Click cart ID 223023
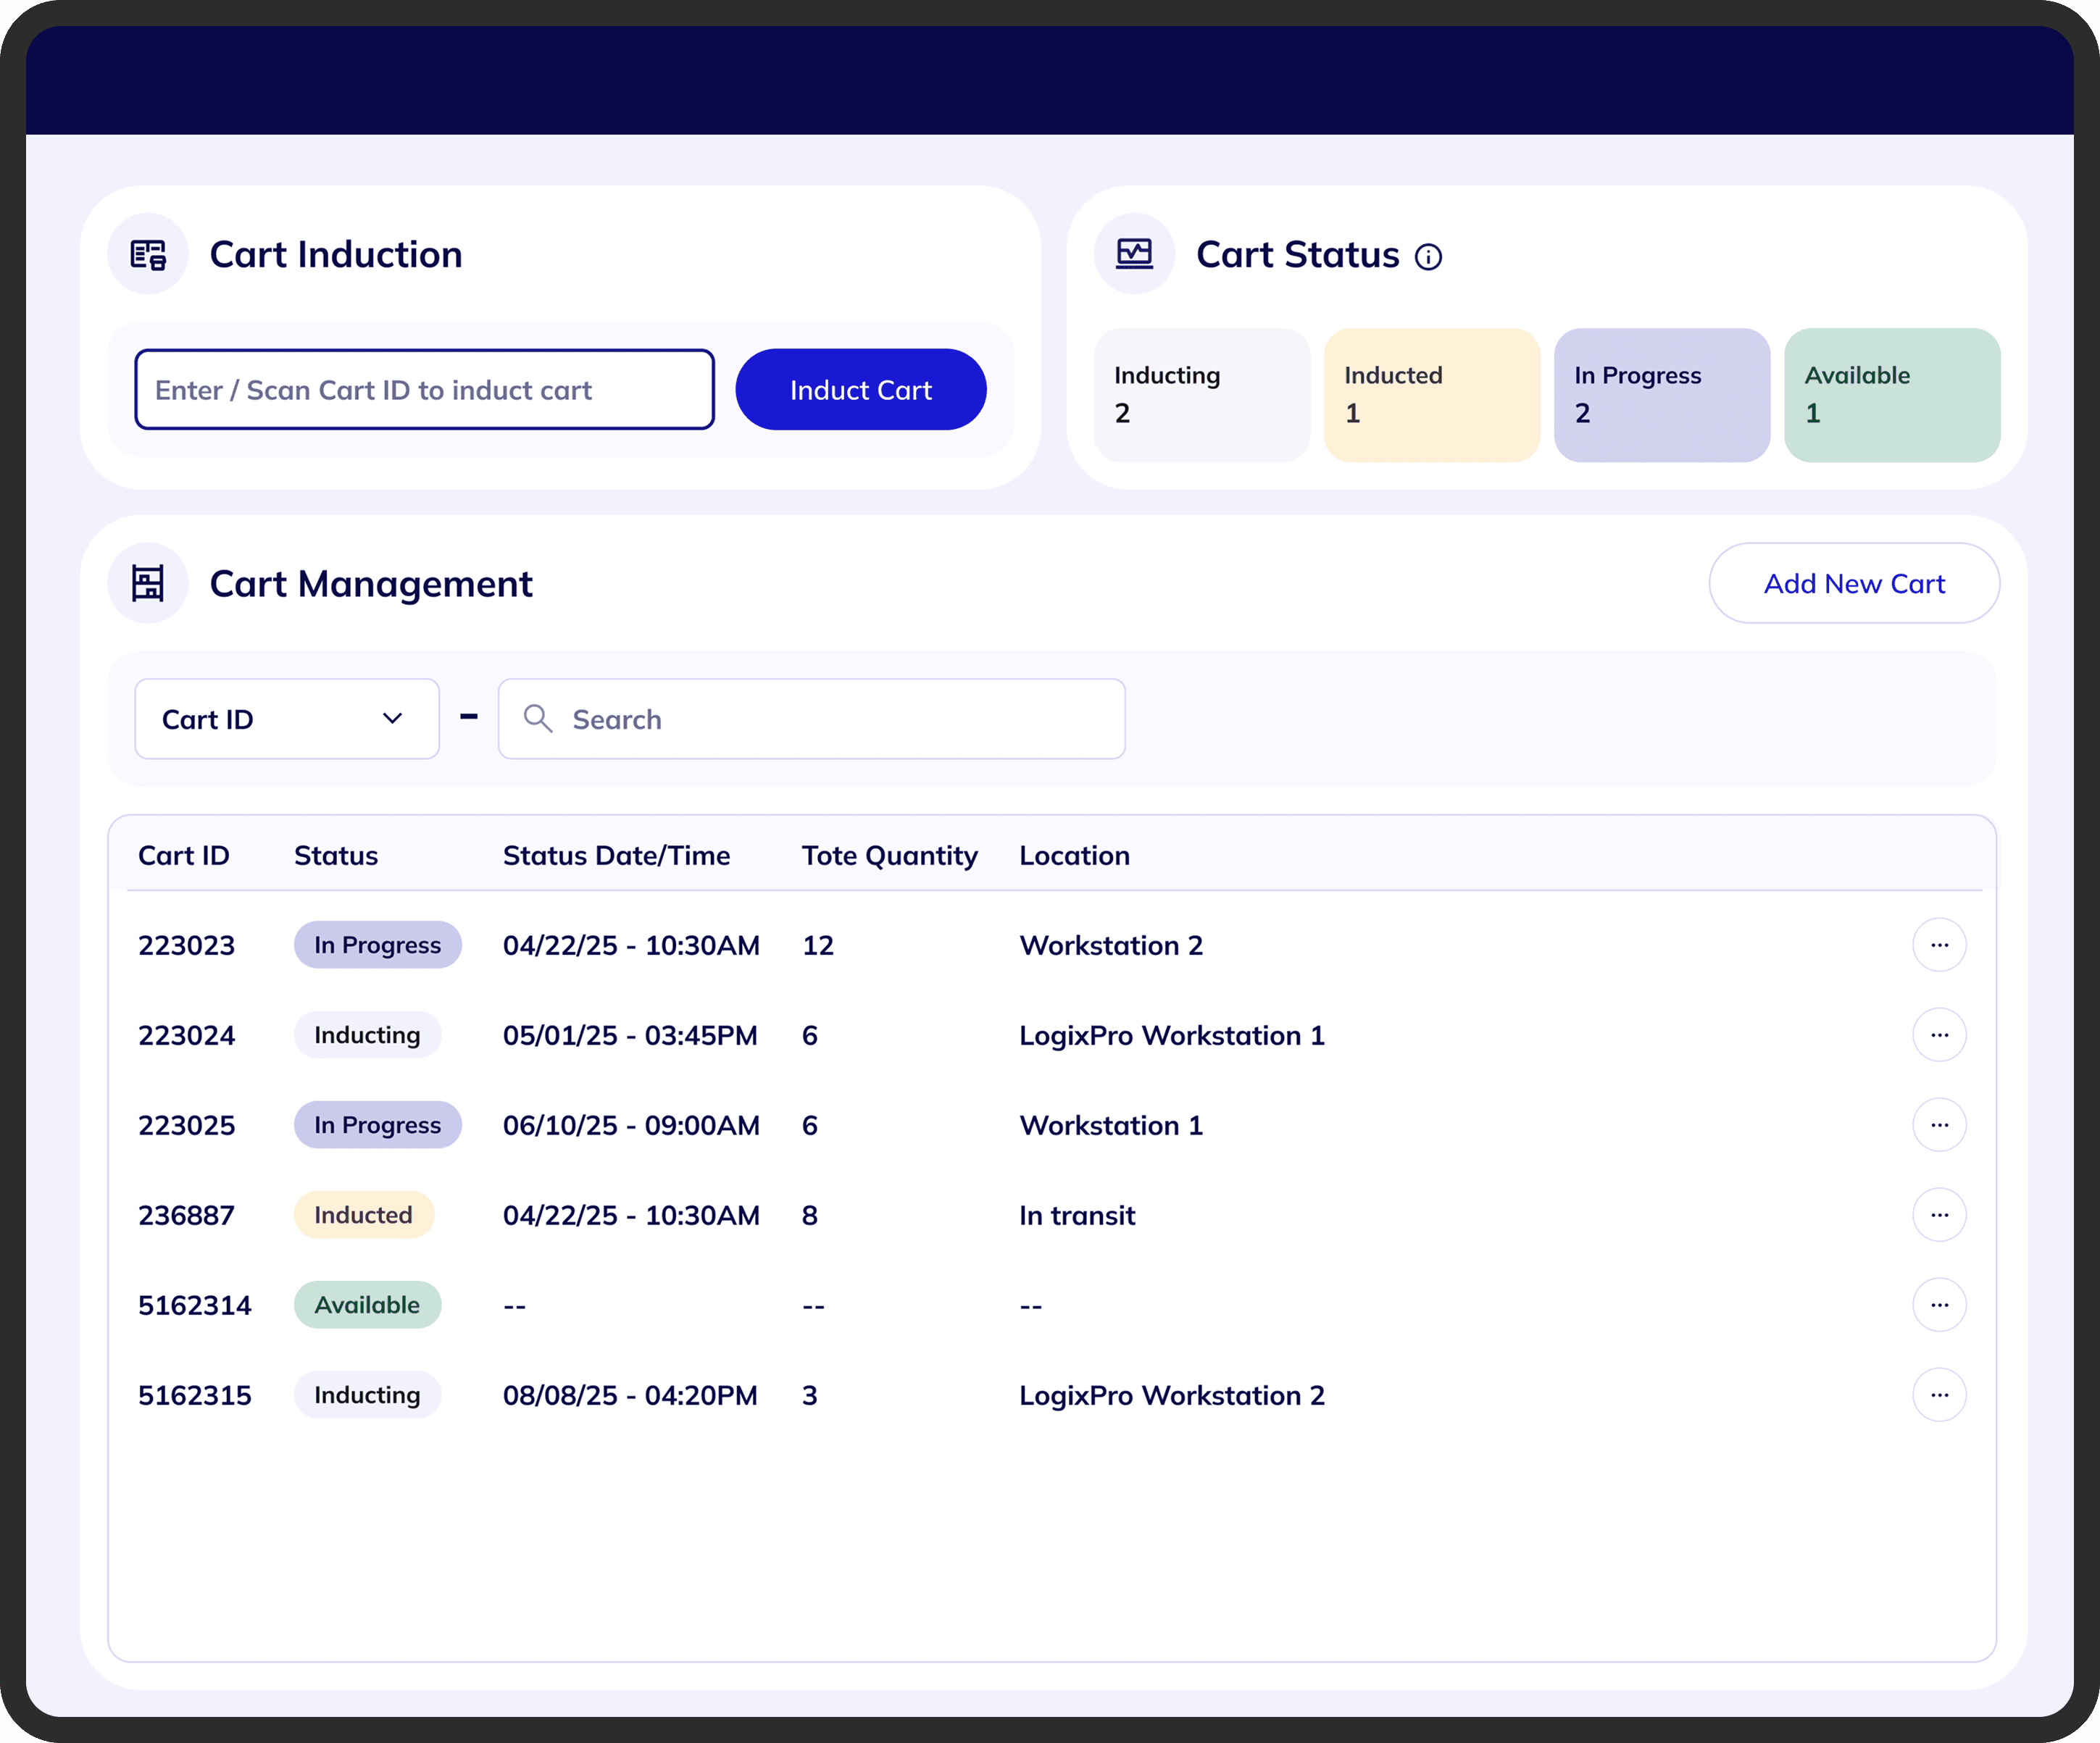The height and width of the screenshot is (1743, 2100). coord(187,945)
